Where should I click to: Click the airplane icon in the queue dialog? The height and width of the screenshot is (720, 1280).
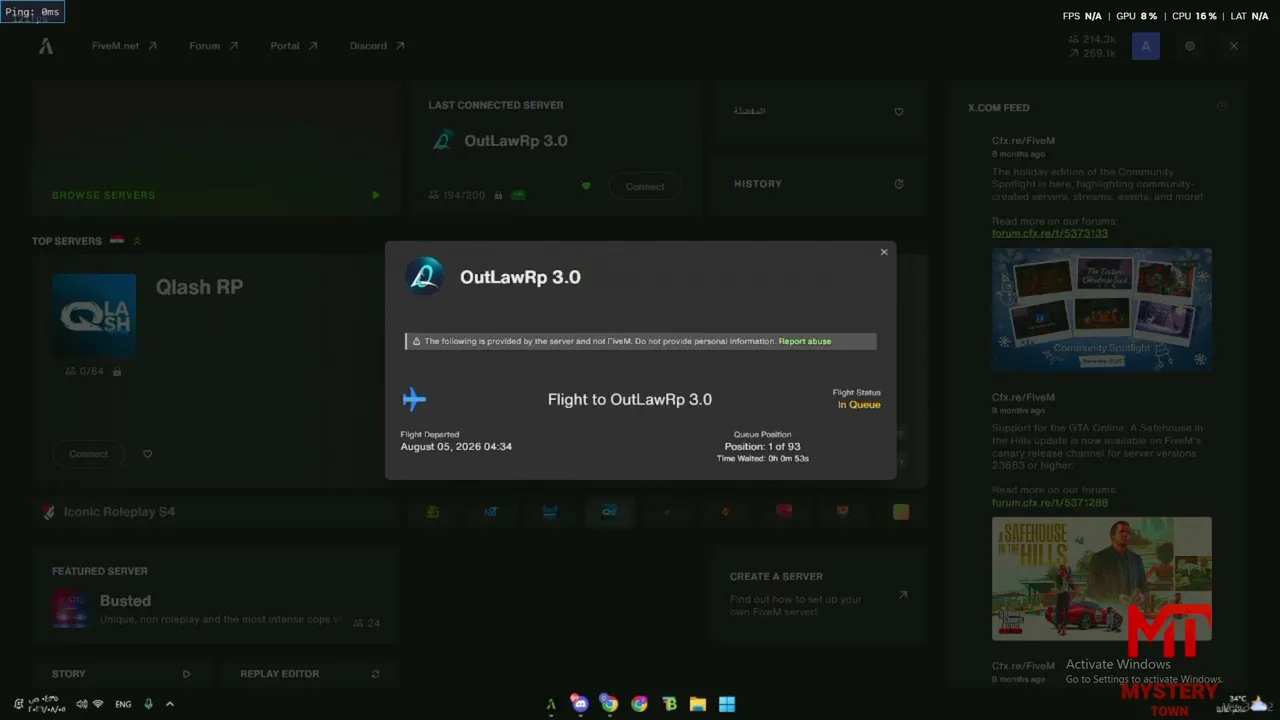pyautogui.click(x=414, y=400)
